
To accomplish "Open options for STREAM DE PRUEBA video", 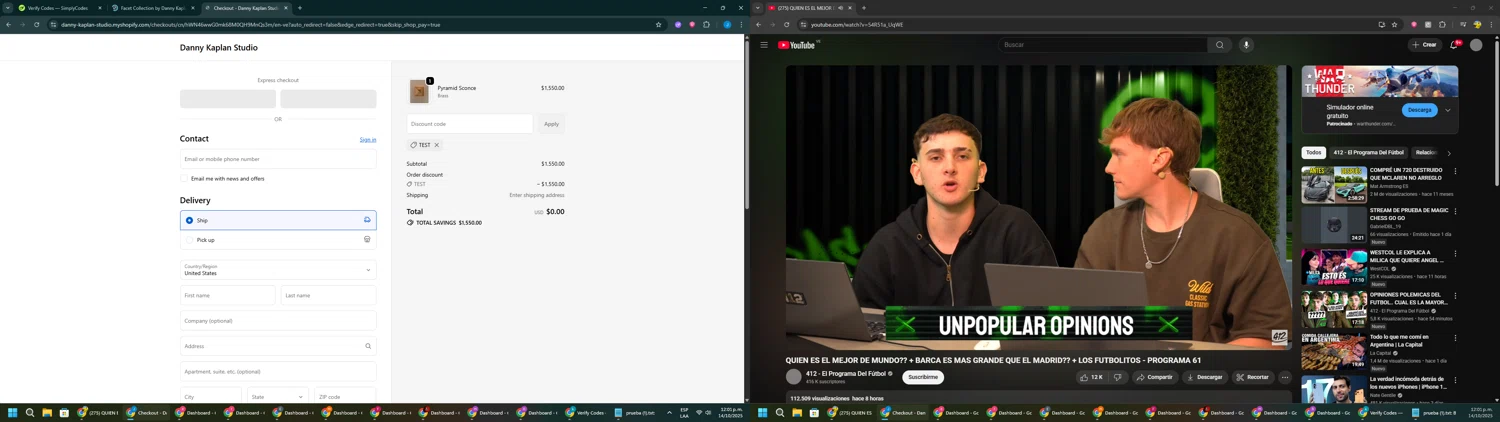I will pyautogui.click(x=1455, y=212).
